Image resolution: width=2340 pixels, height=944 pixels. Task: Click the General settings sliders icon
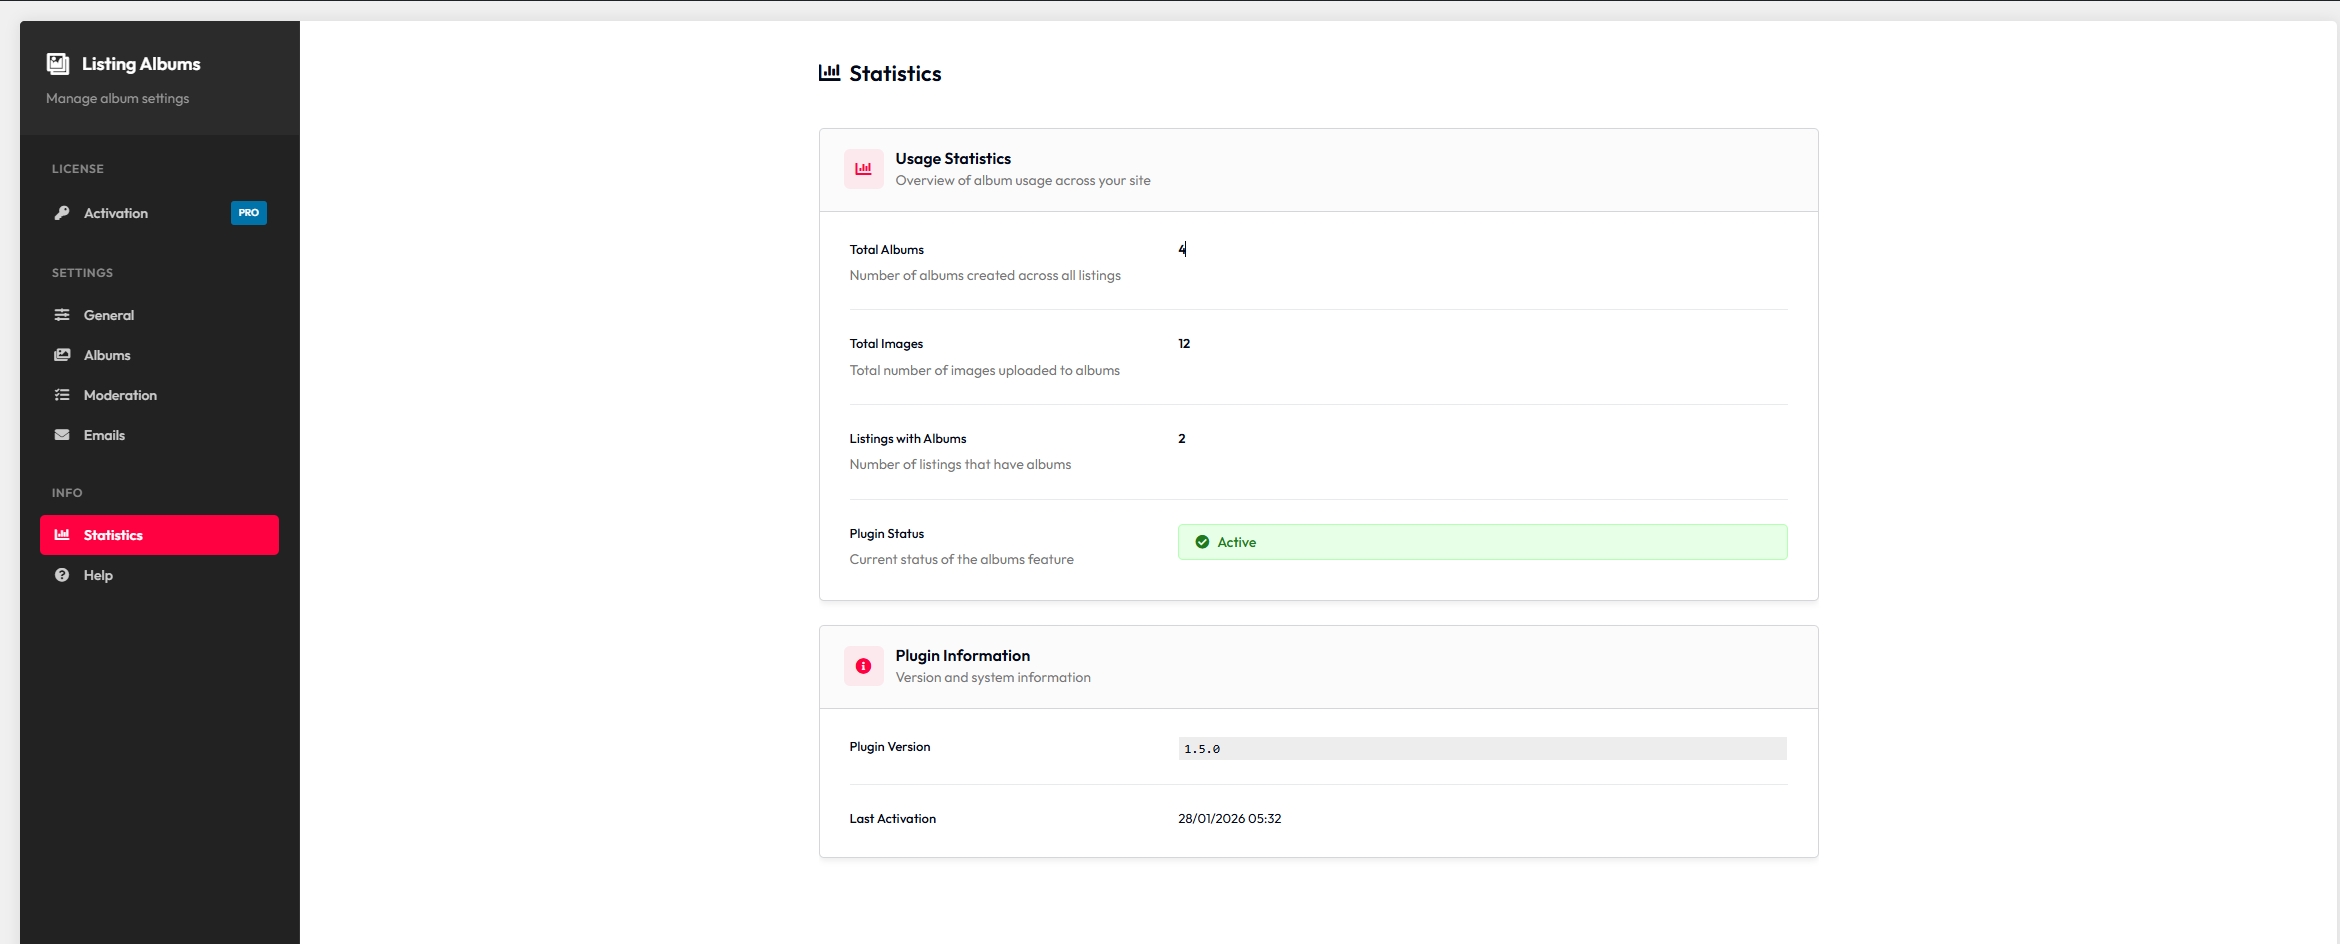tap(62, 314)
